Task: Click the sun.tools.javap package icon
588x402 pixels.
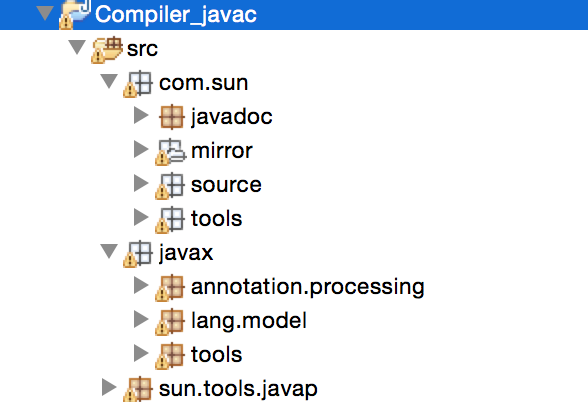Action: point(138,389)
